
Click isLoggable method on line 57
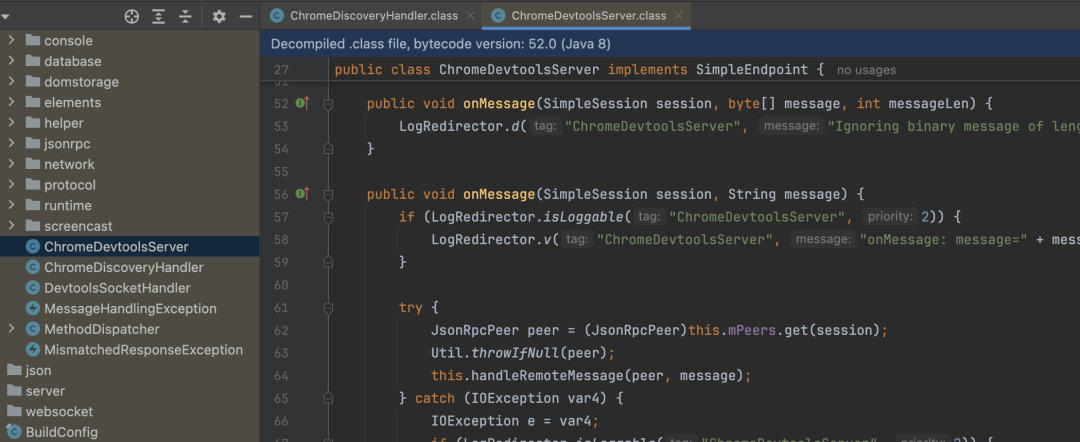585,217
